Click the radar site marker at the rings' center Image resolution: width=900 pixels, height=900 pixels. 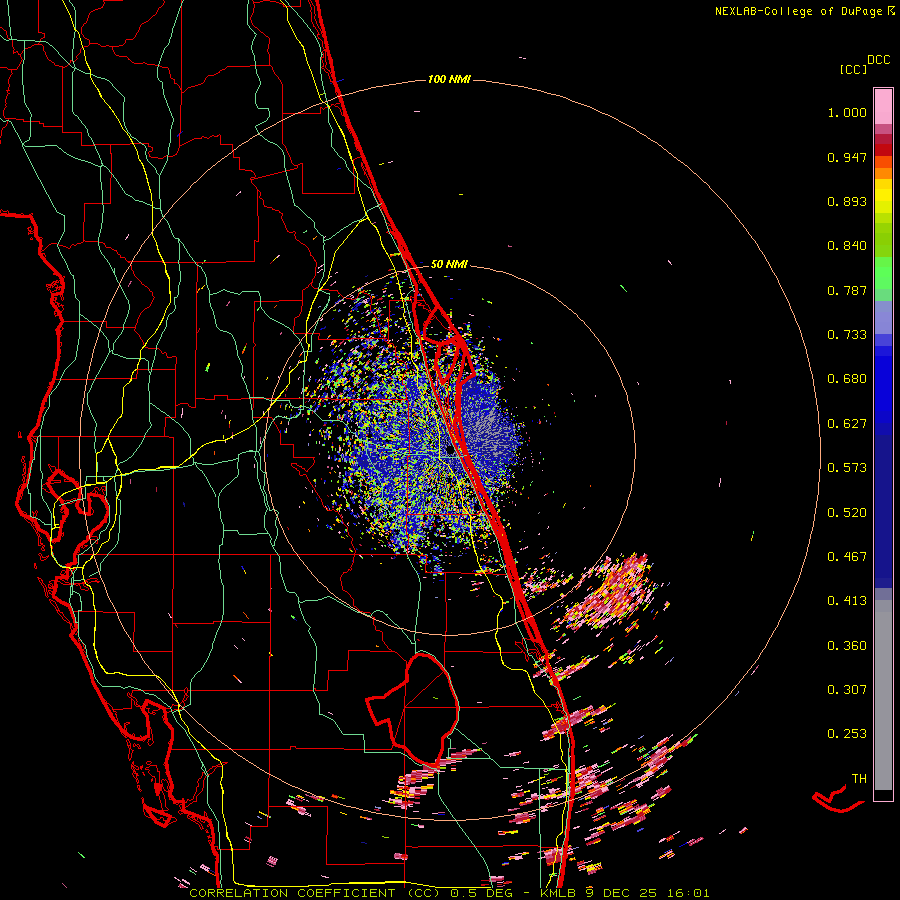[450, 451]
